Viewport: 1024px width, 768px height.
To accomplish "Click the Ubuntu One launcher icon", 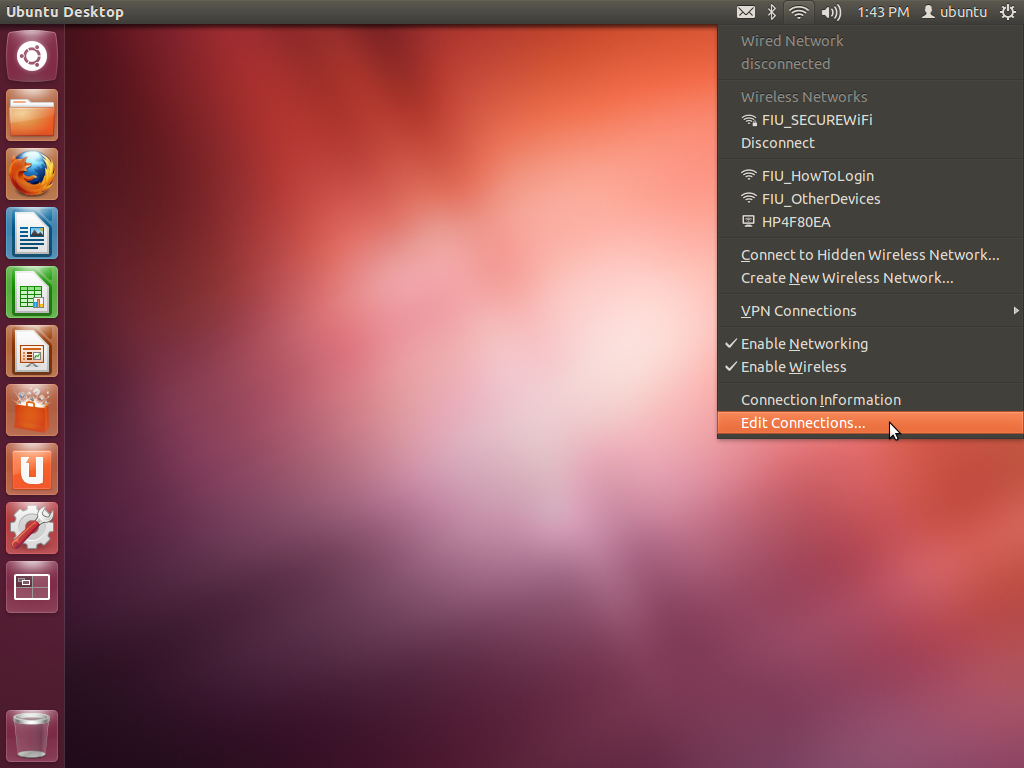I will pyautogui.click(x=32, y=469).
